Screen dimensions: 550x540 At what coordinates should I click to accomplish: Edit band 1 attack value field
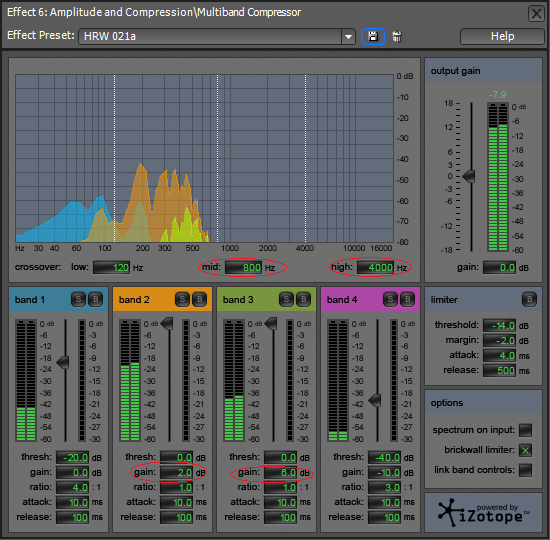(72, 502)
